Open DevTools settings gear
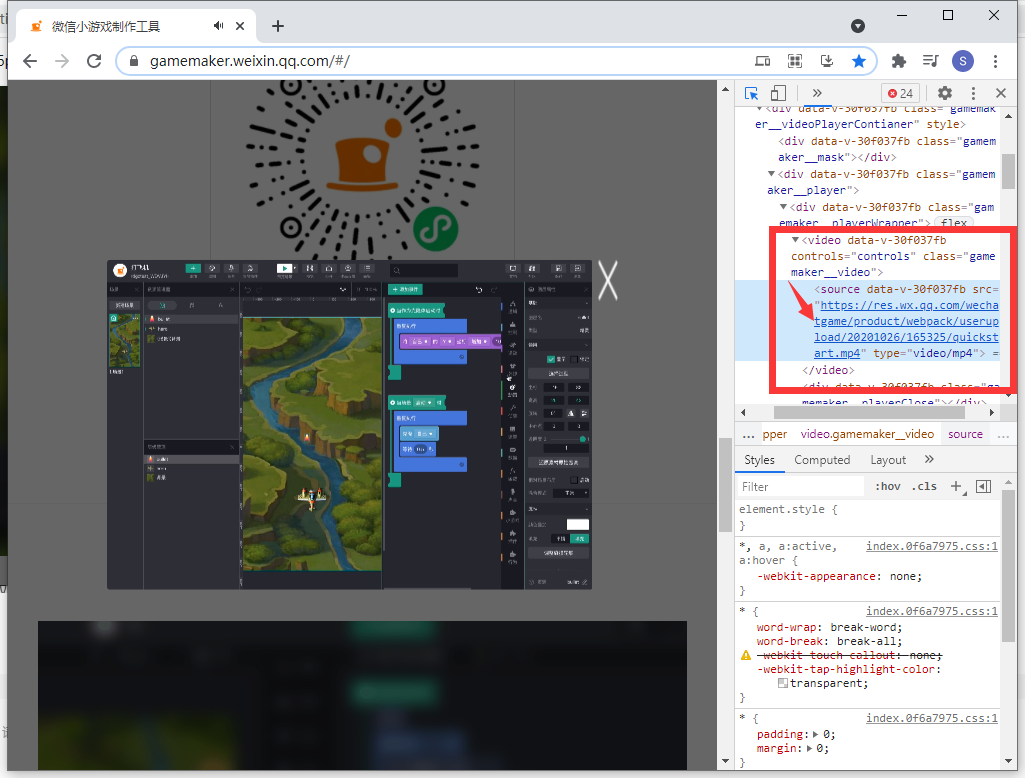 click(x=945, y=93)
